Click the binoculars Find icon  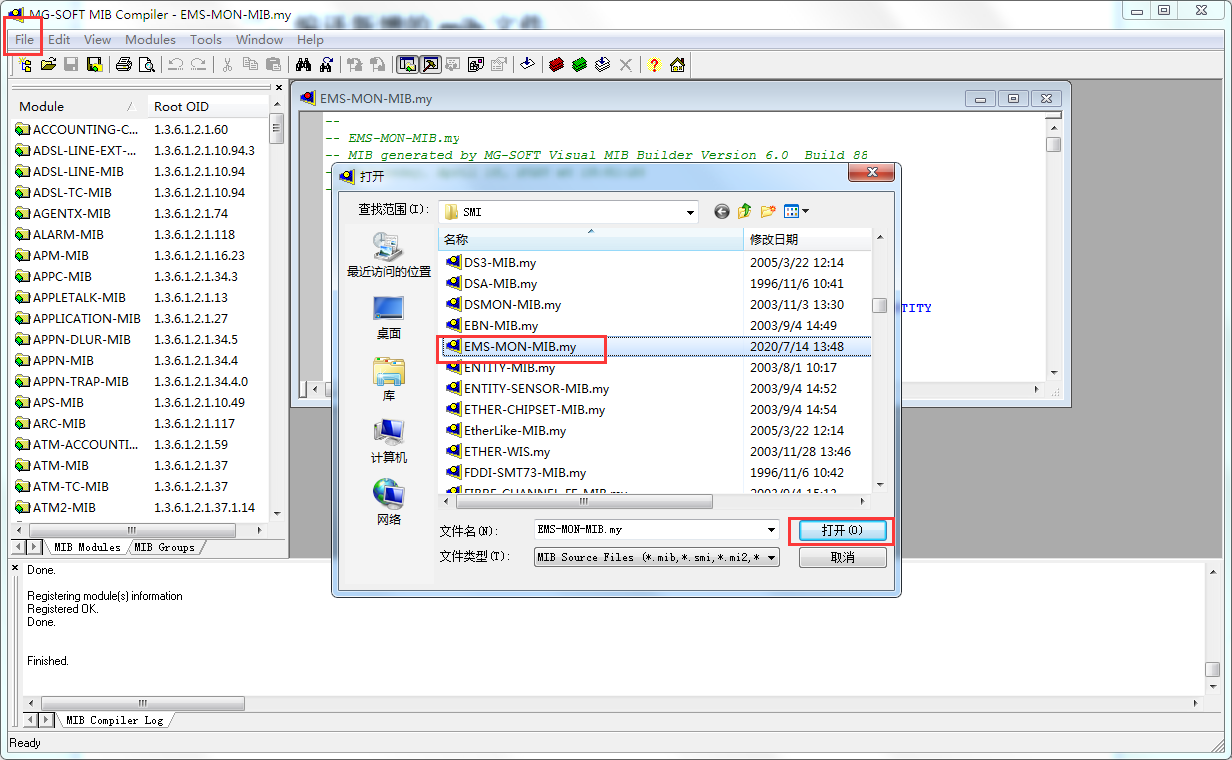(x=303, y=64)
